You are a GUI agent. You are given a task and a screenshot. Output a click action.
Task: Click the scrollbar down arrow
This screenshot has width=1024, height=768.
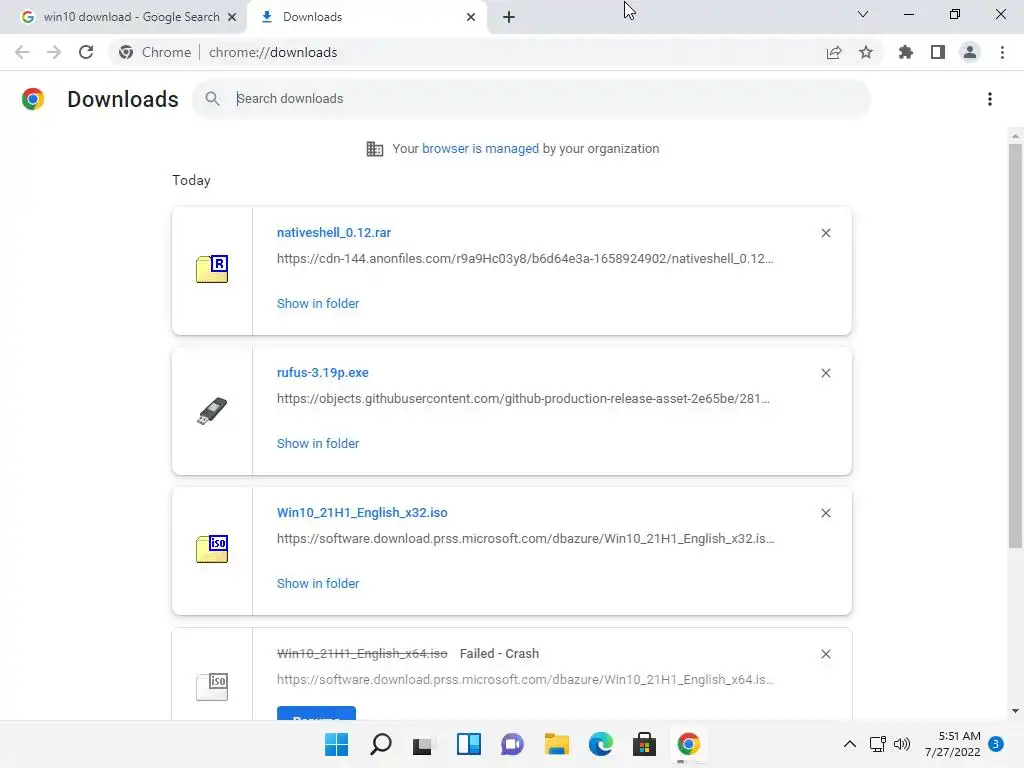coord(1015,711)
